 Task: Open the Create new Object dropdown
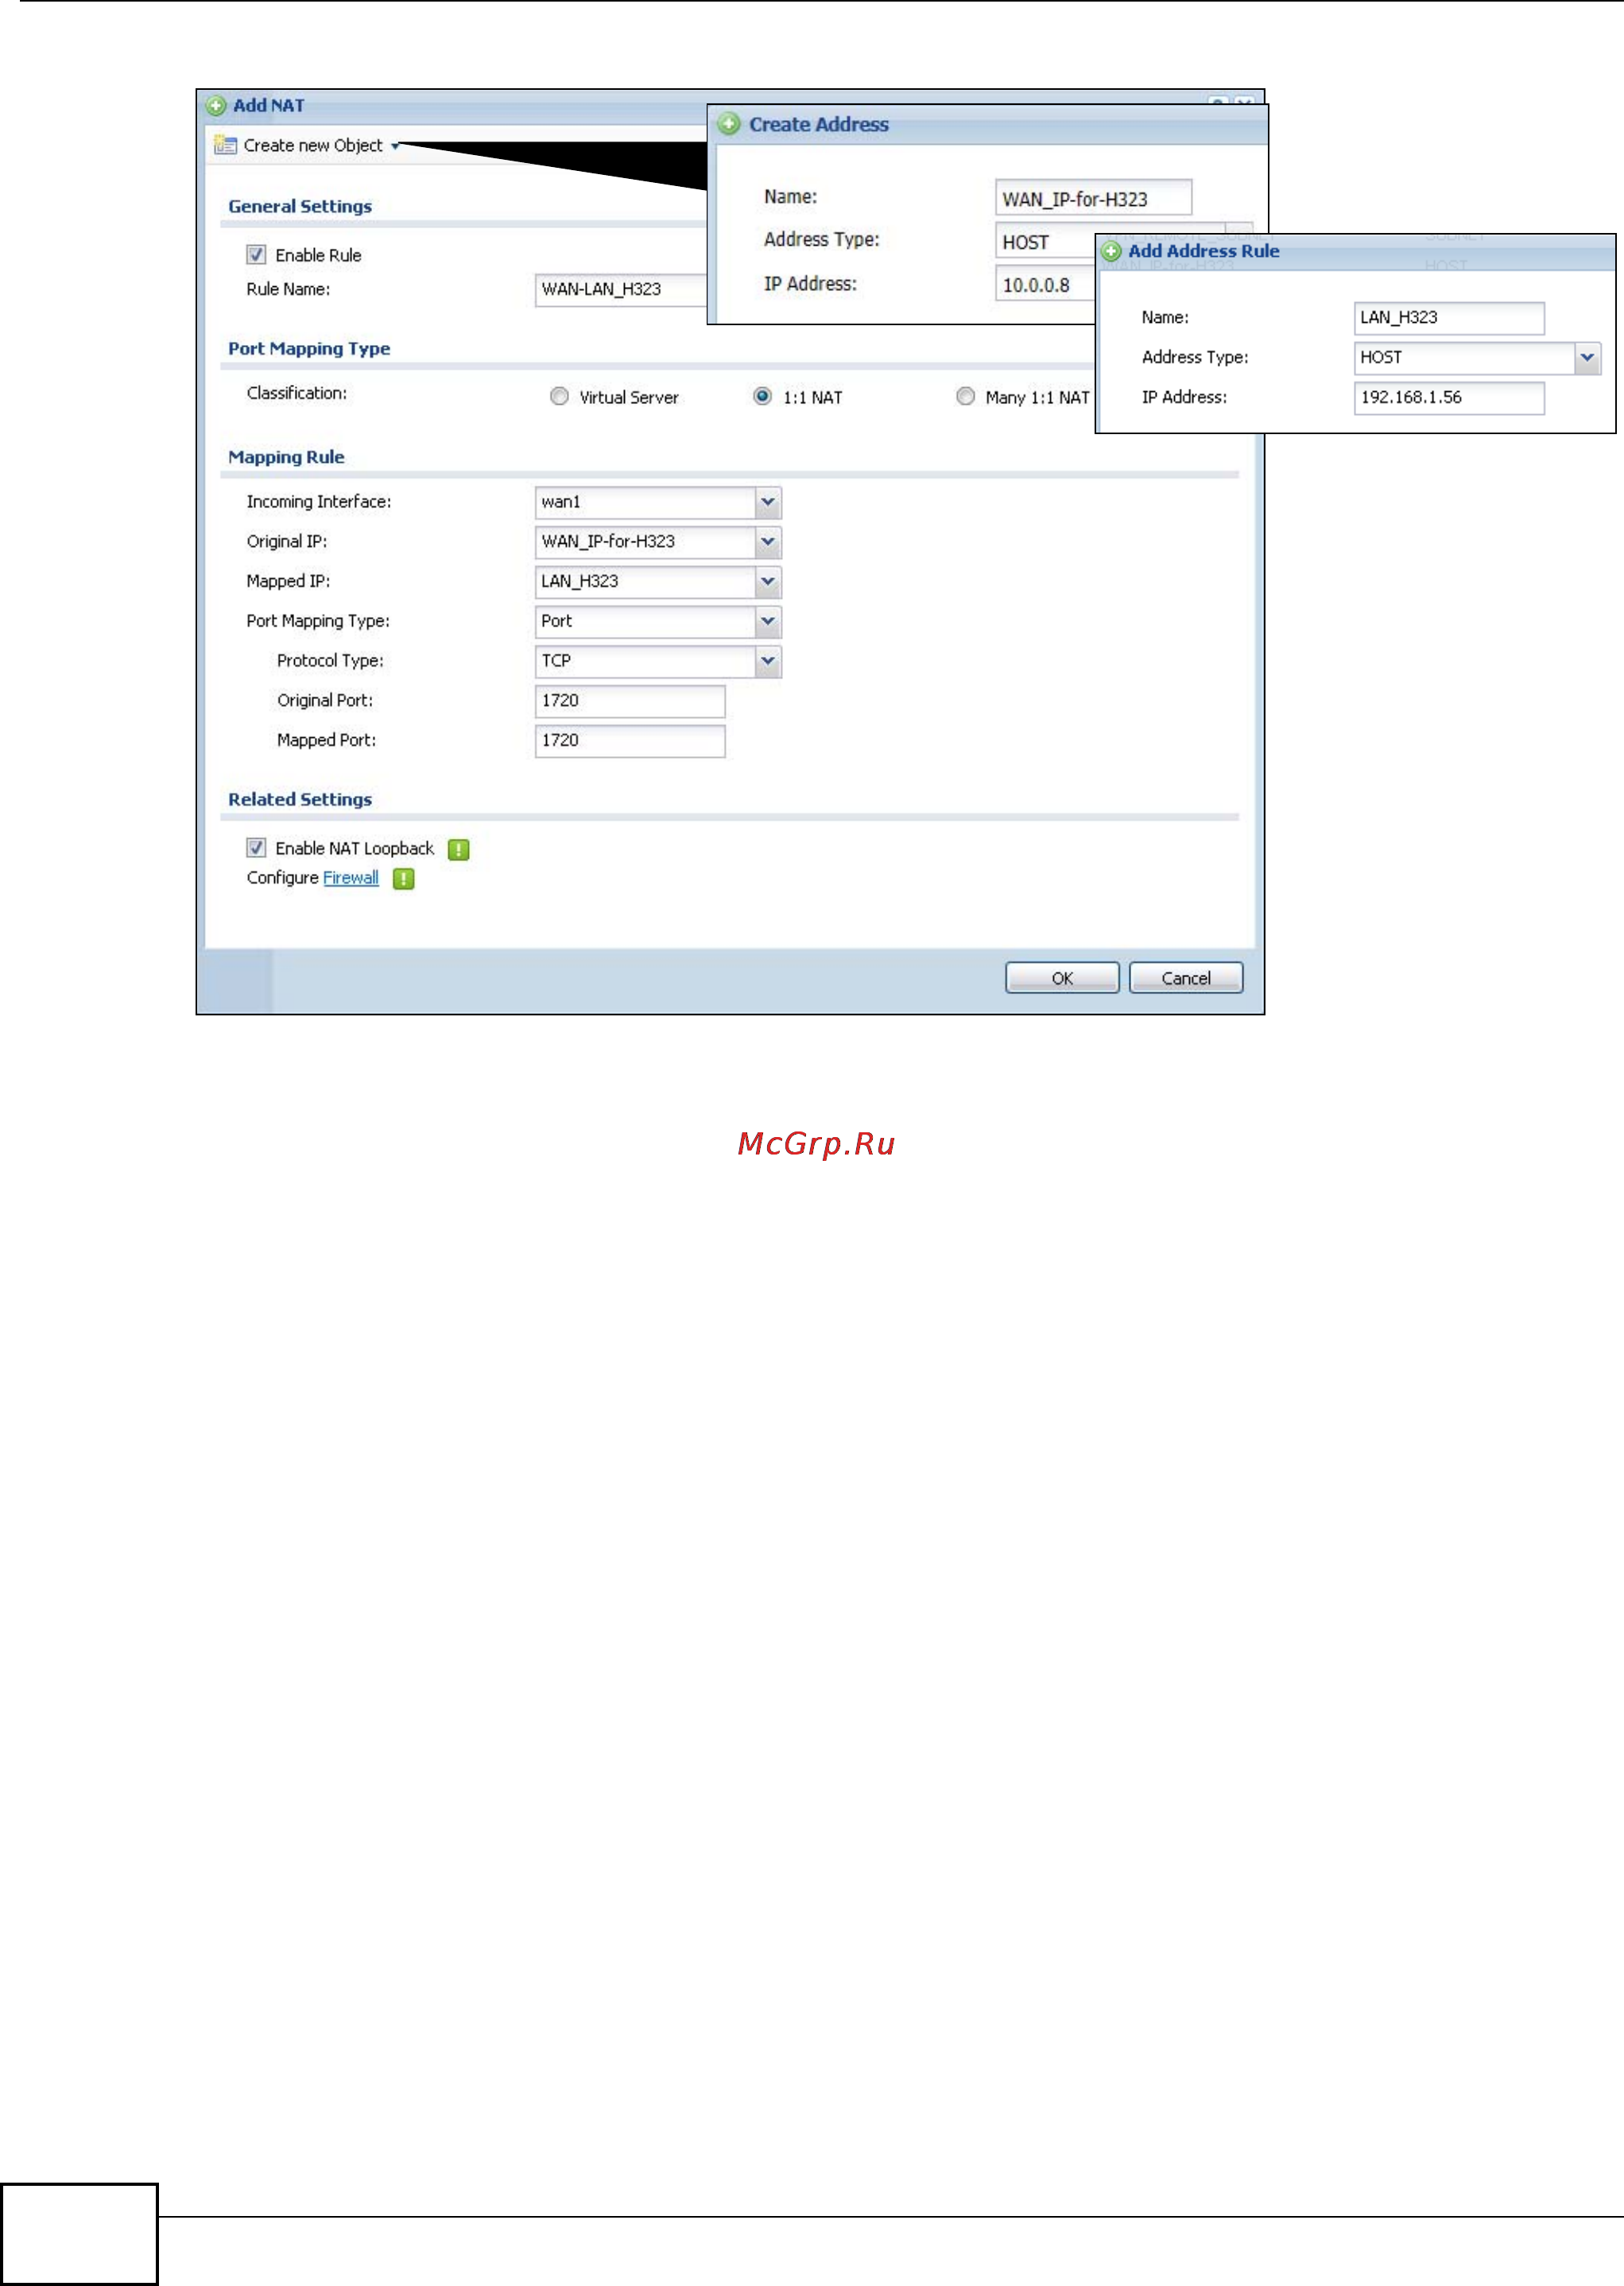point(396,146)
